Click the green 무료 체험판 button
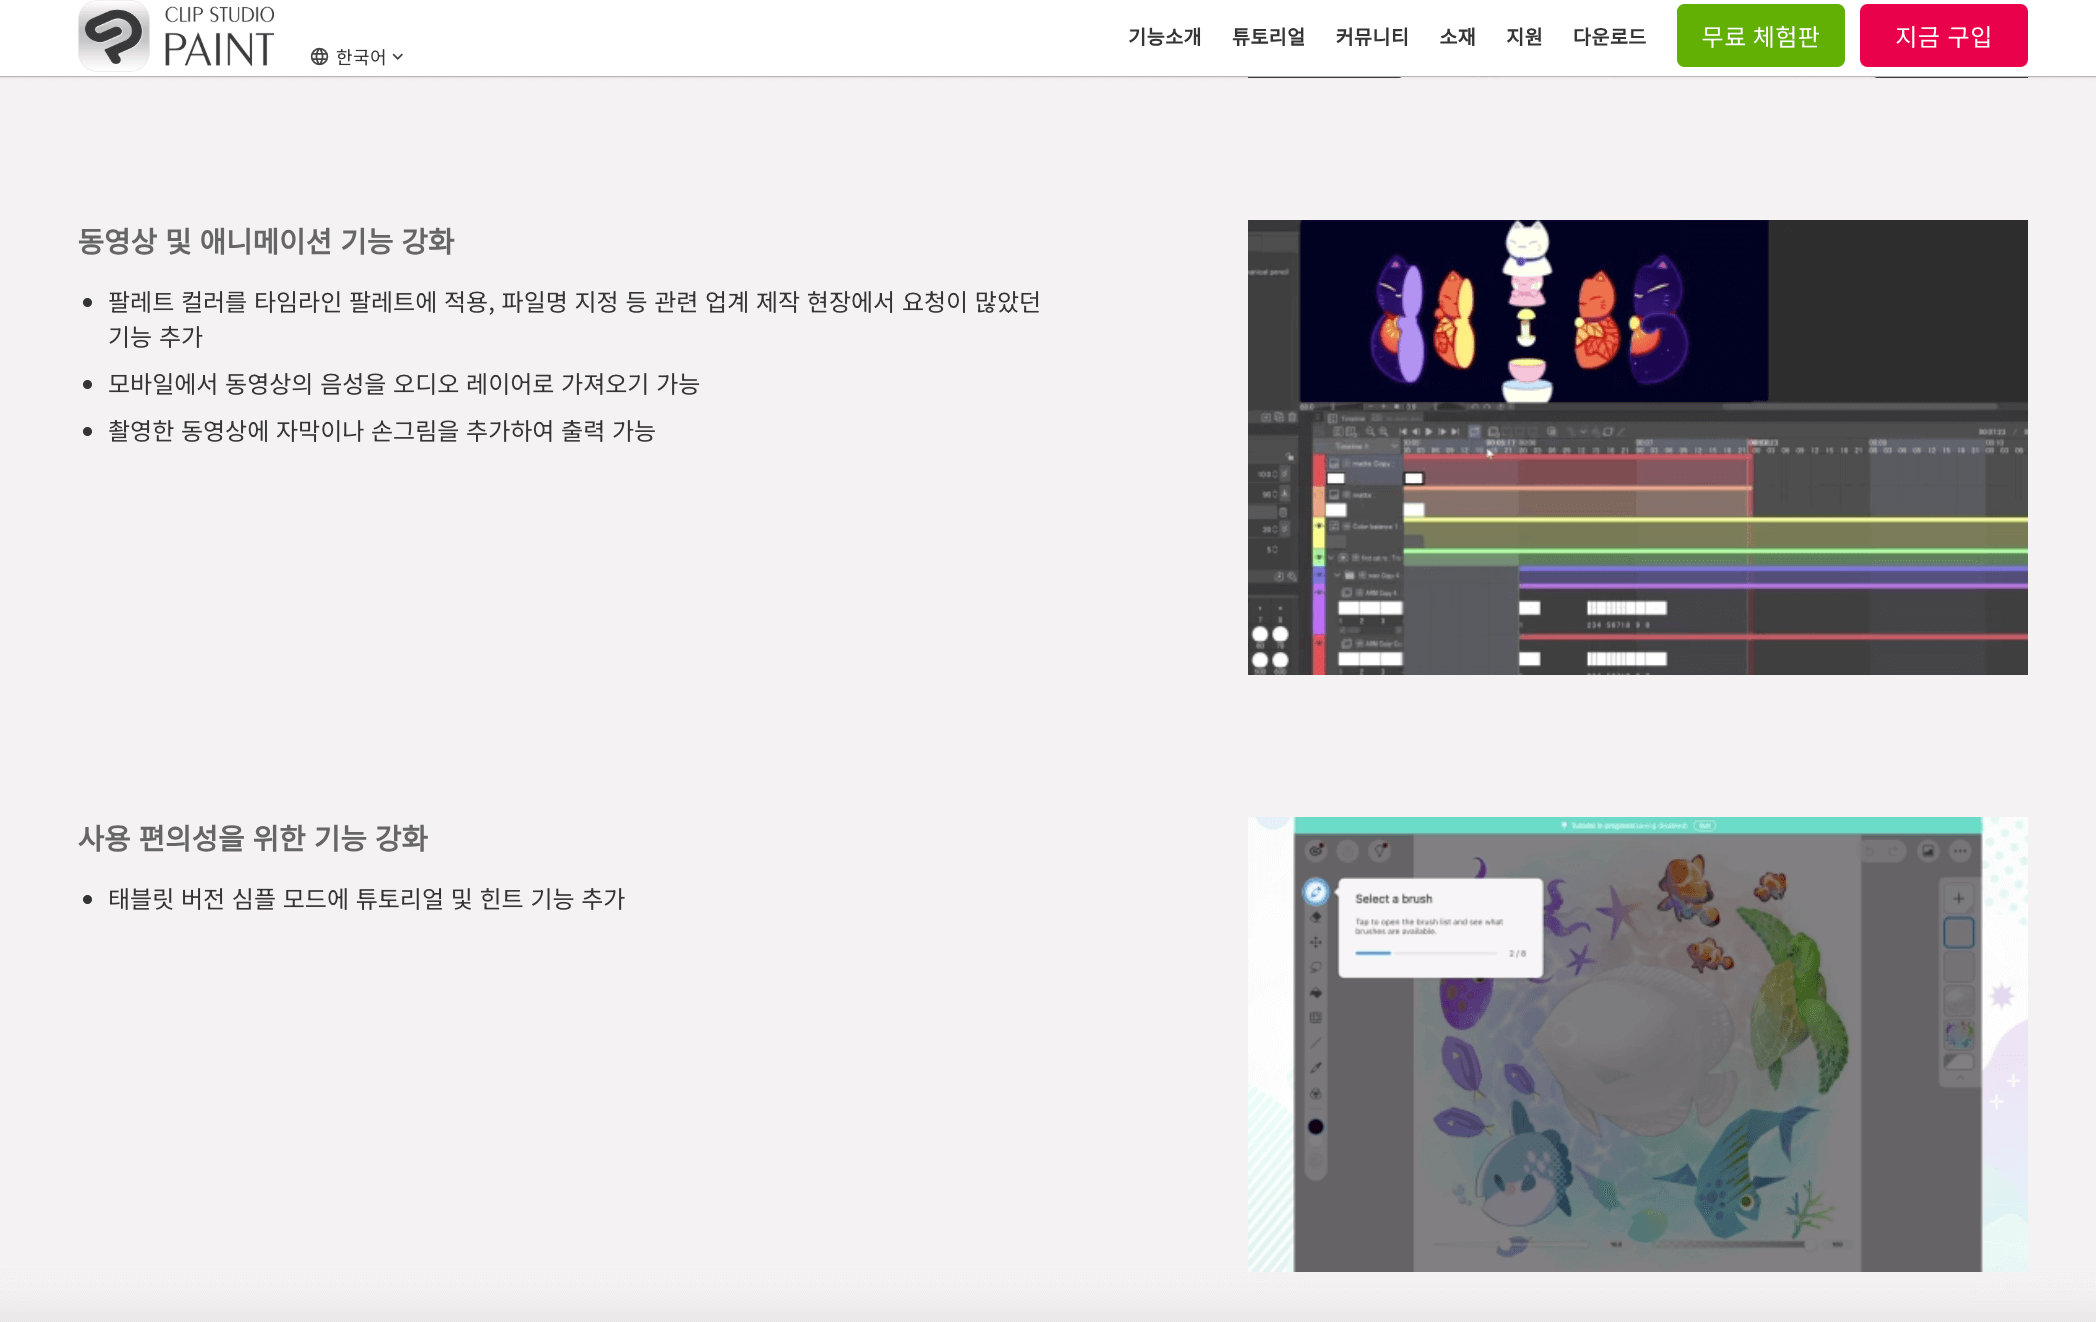This screenshot has height=1322, width=2096. 1760,36
